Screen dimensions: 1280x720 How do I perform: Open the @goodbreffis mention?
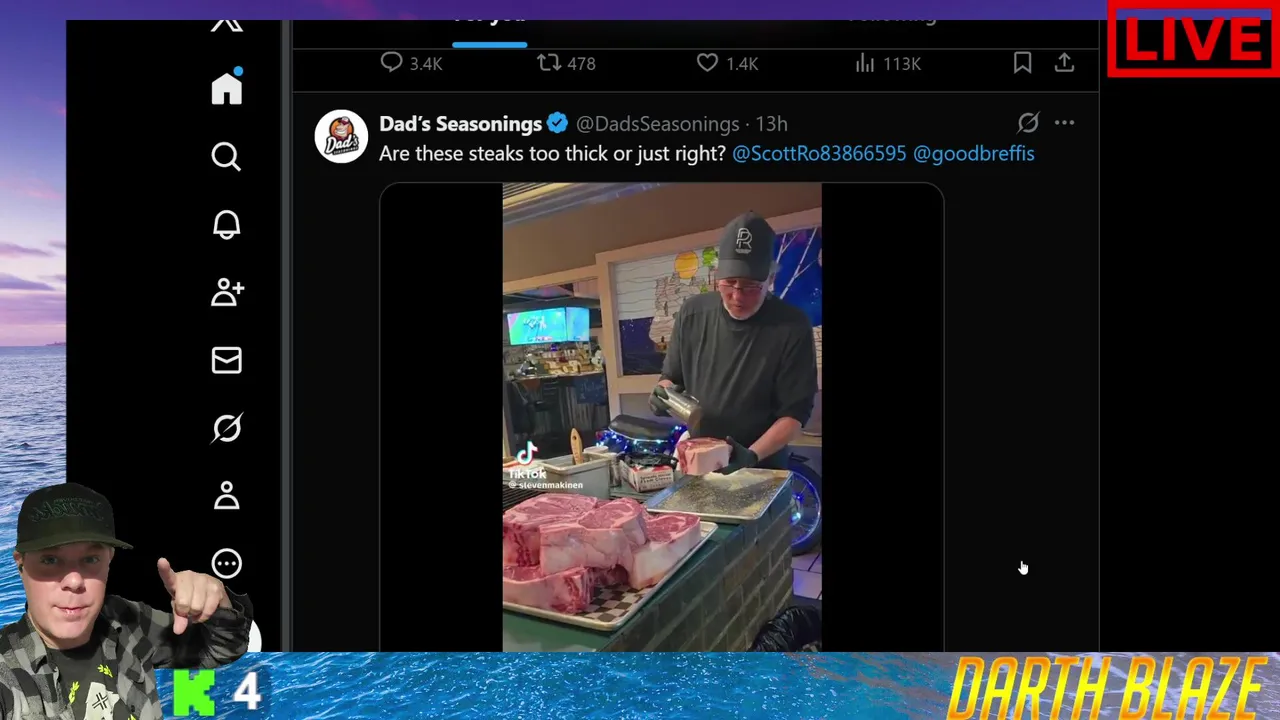973,153
